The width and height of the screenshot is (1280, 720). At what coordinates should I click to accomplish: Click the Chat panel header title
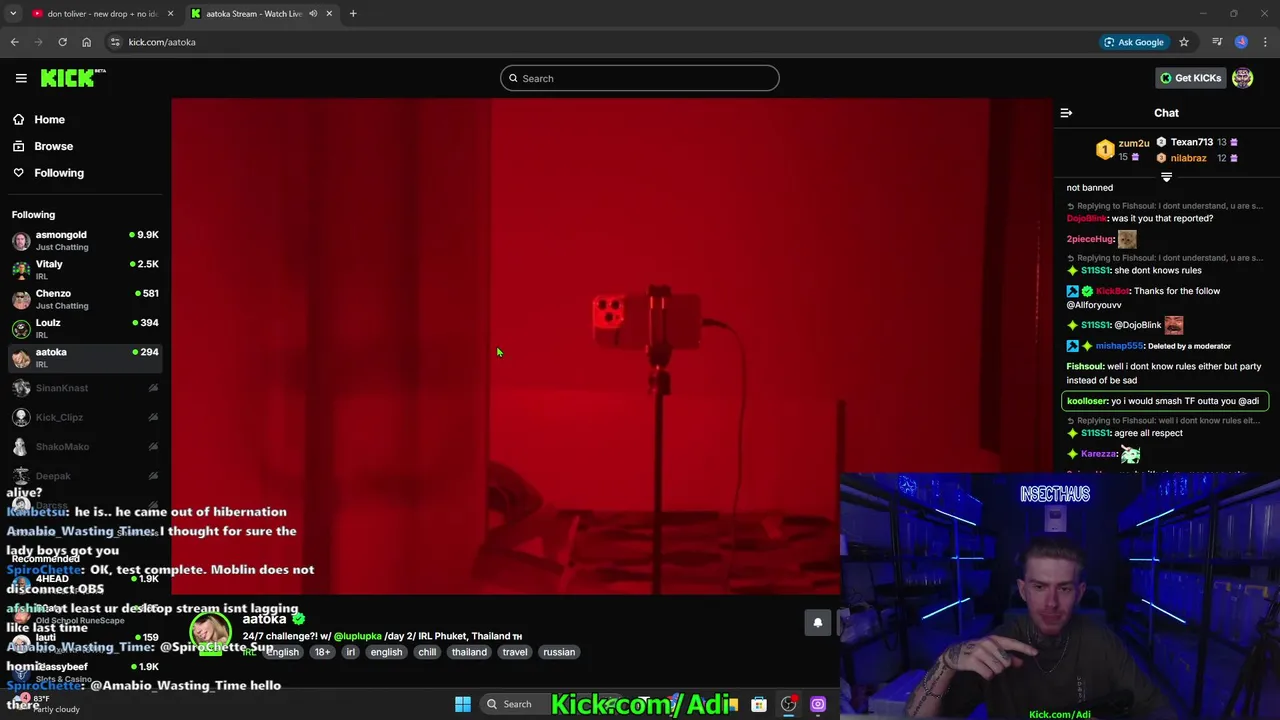1166,113
